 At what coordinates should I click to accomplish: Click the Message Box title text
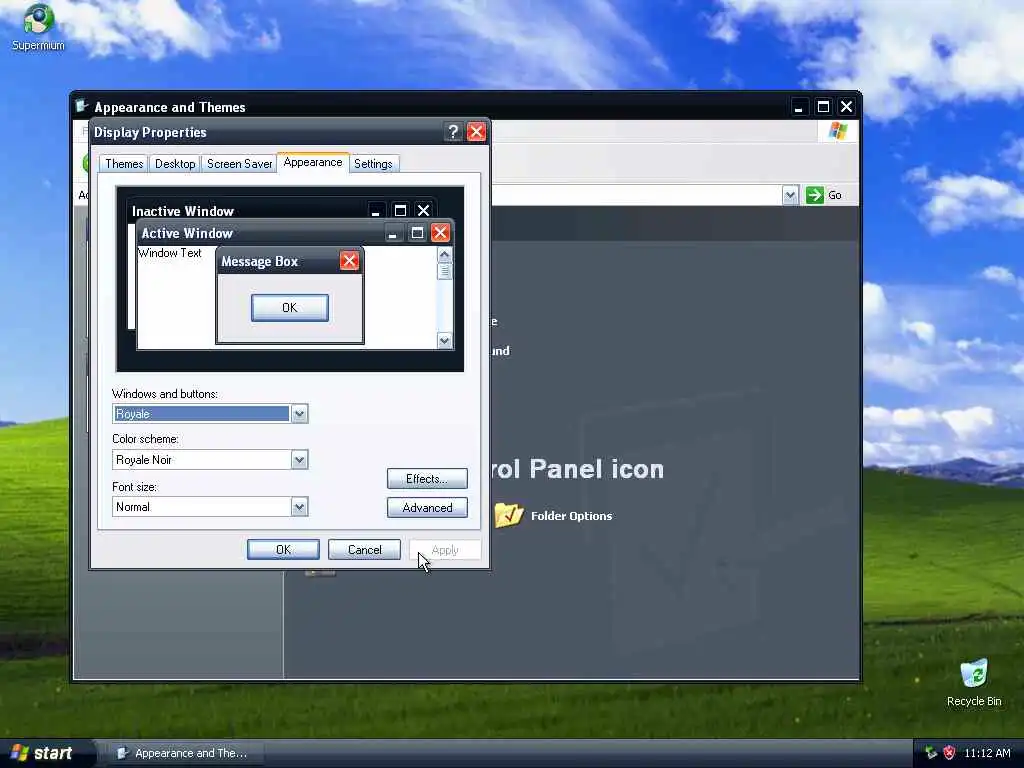tap(259, 261)
